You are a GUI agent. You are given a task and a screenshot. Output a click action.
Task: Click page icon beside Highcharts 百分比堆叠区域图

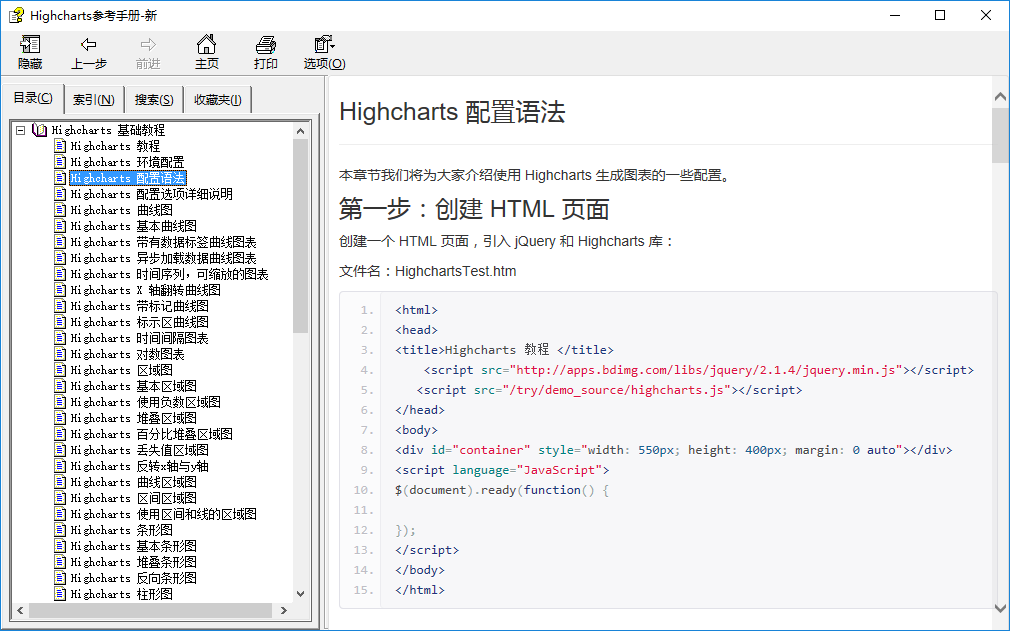60,434
